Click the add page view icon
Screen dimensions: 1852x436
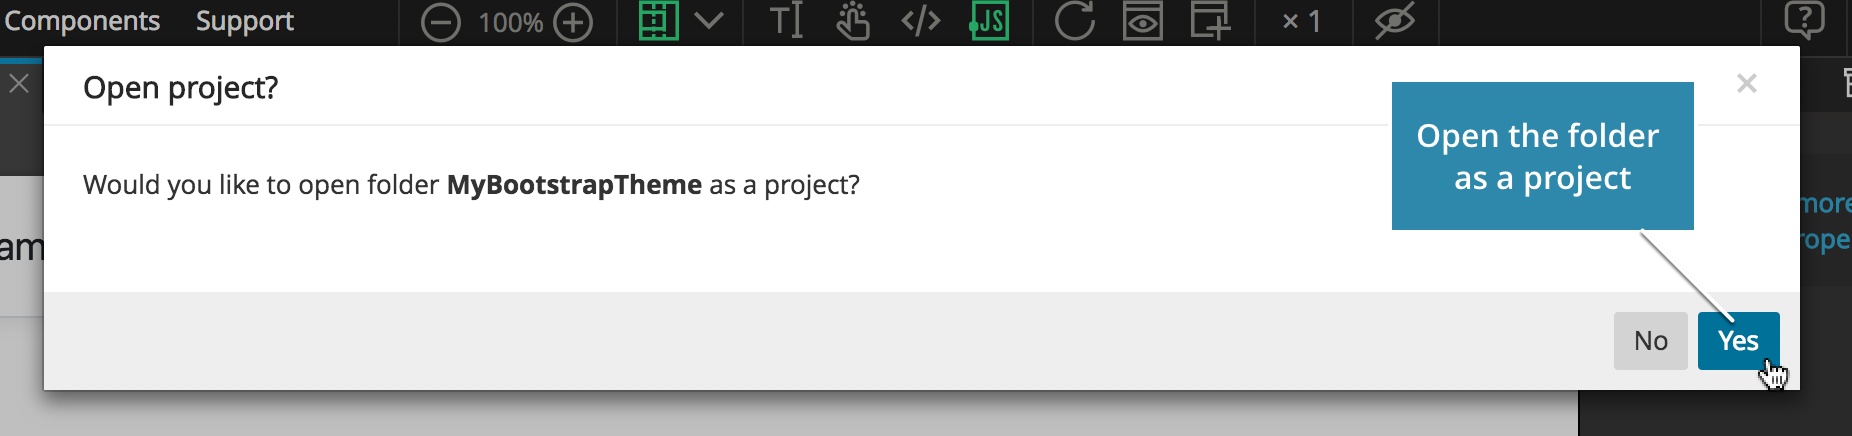click(1209, 21)
